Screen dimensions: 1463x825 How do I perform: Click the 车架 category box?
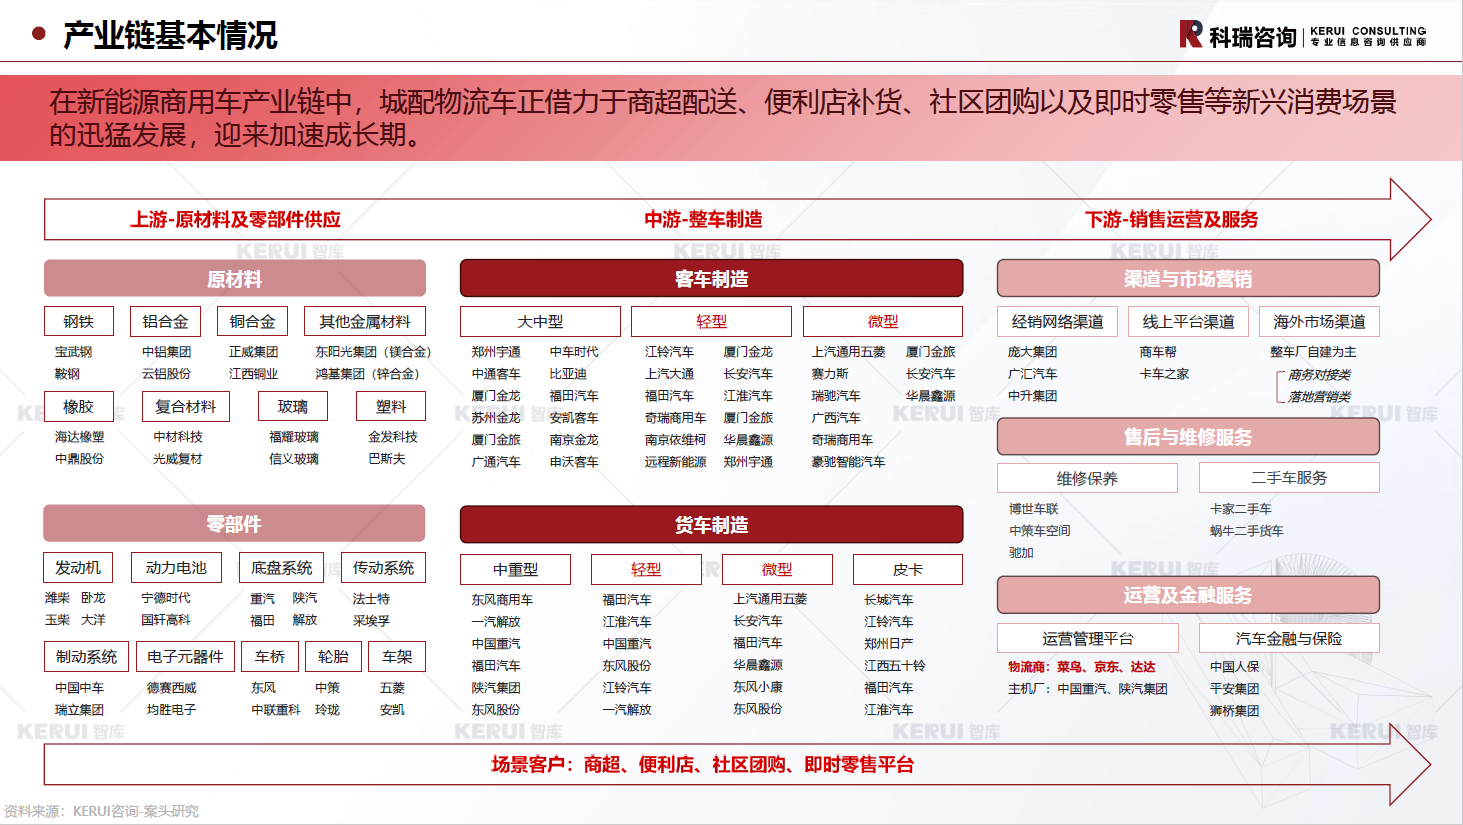point(398,656)
